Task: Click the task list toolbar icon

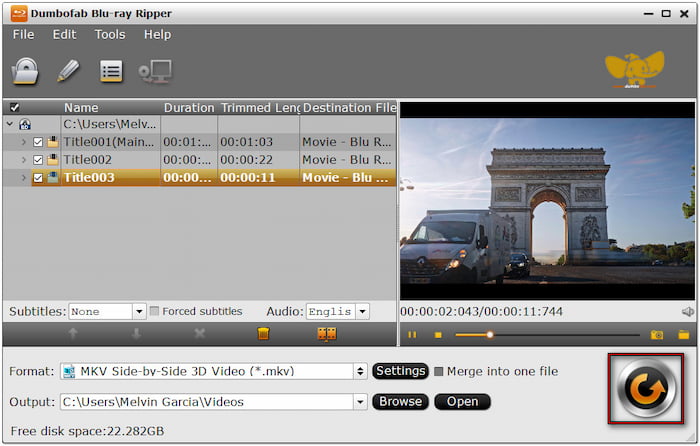Action: (x=111, y=71)
